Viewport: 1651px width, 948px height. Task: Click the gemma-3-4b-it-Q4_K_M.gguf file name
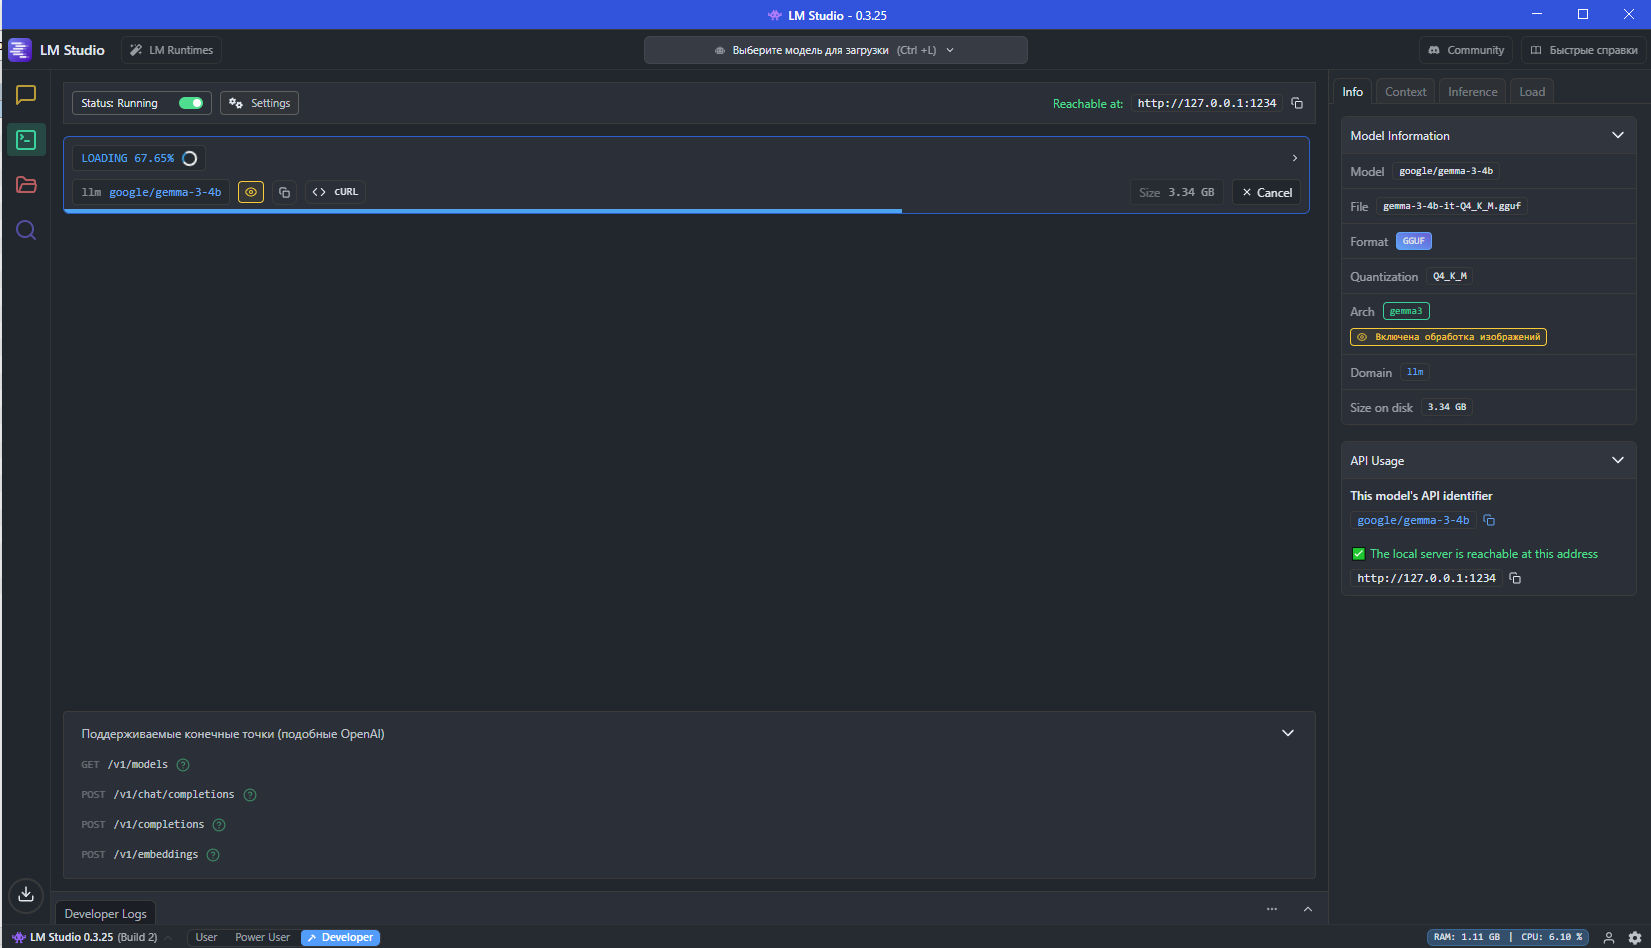tap(1452, 206)
